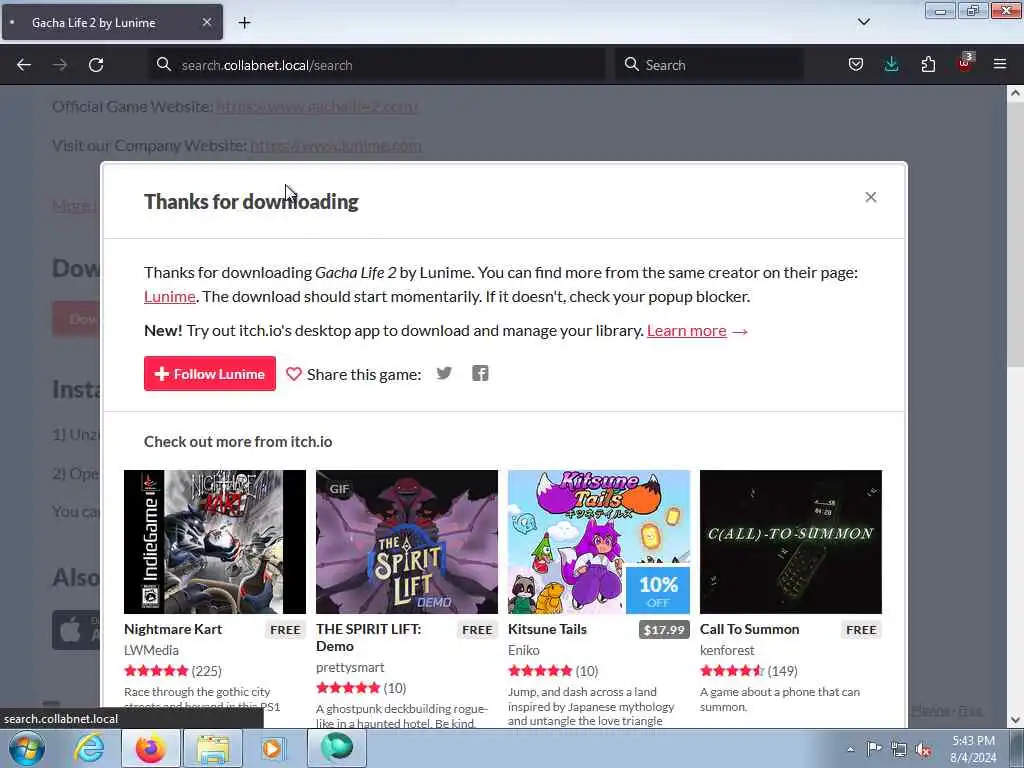Close the Gacha Life 2 tab
The height and width of the screenshot is (768, 1024).
click(207, 22)
